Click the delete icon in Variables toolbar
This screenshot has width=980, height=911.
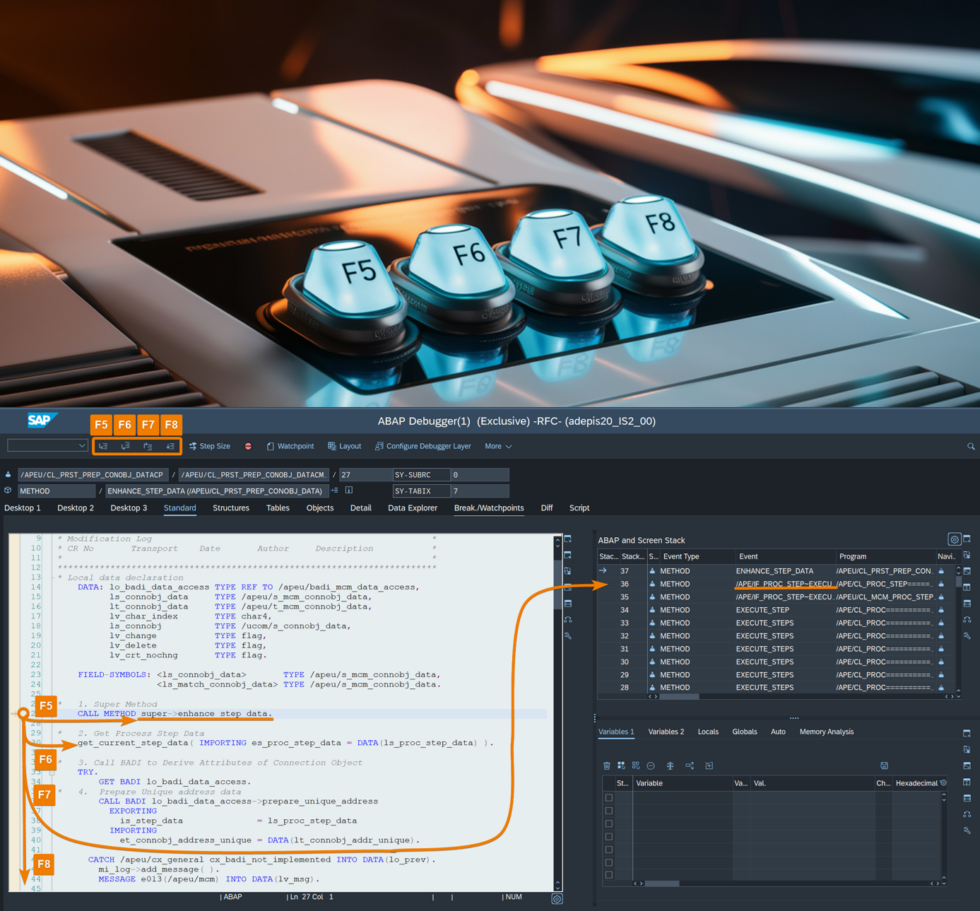[608, 765]
